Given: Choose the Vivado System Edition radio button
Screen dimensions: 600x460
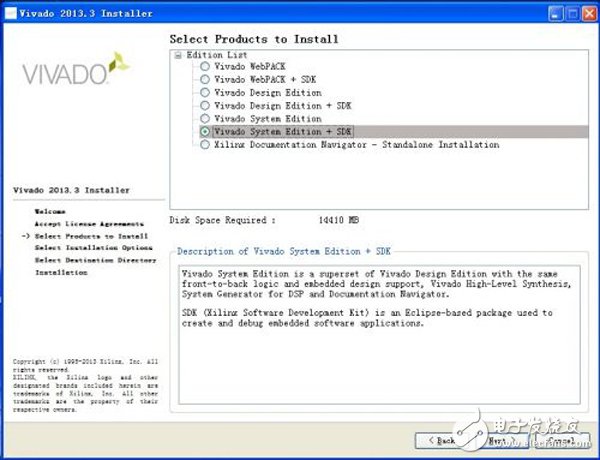Looking at the screenshot, I should (206, 118).
